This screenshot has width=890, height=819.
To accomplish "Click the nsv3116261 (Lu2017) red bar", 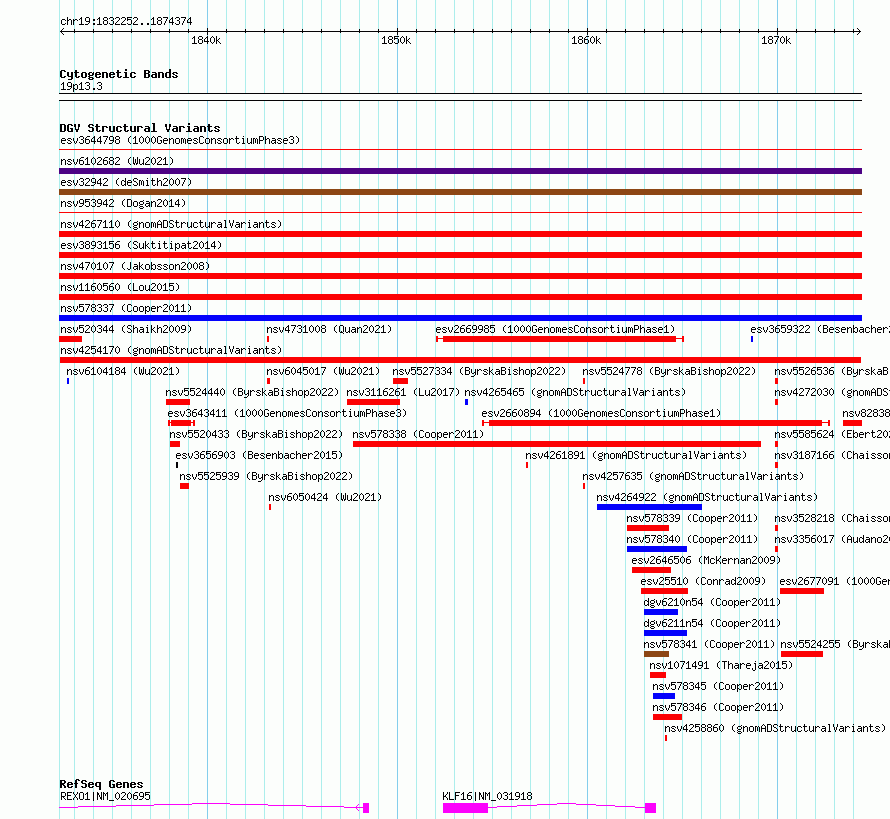I will click(373, 402).
